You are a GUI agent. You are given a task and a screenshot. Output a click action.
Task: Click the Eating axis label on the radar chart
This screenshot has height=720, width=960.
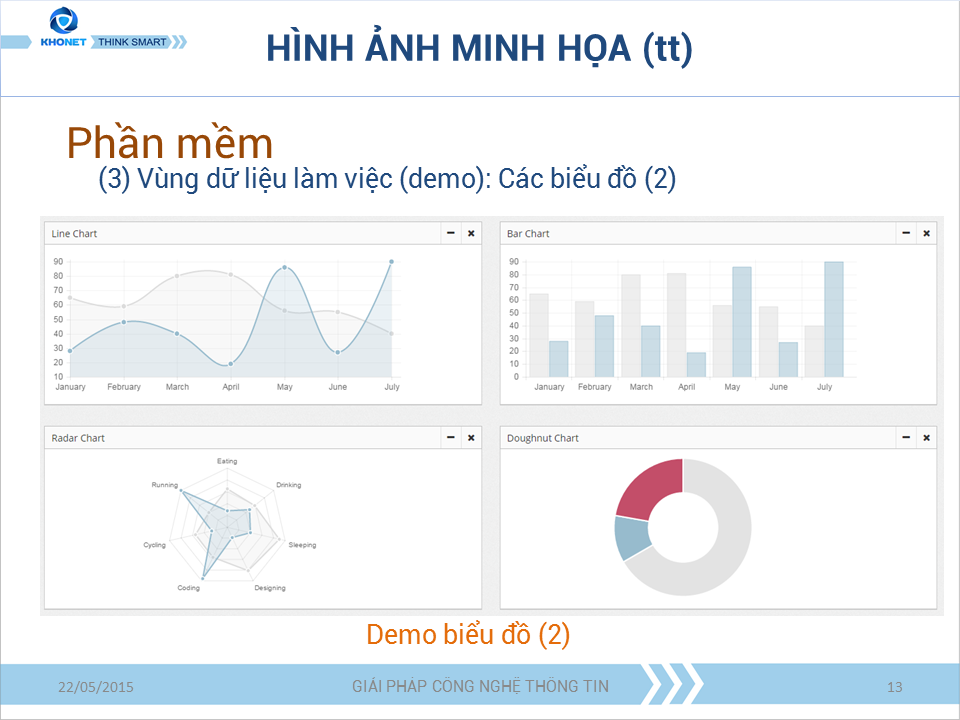227,461
